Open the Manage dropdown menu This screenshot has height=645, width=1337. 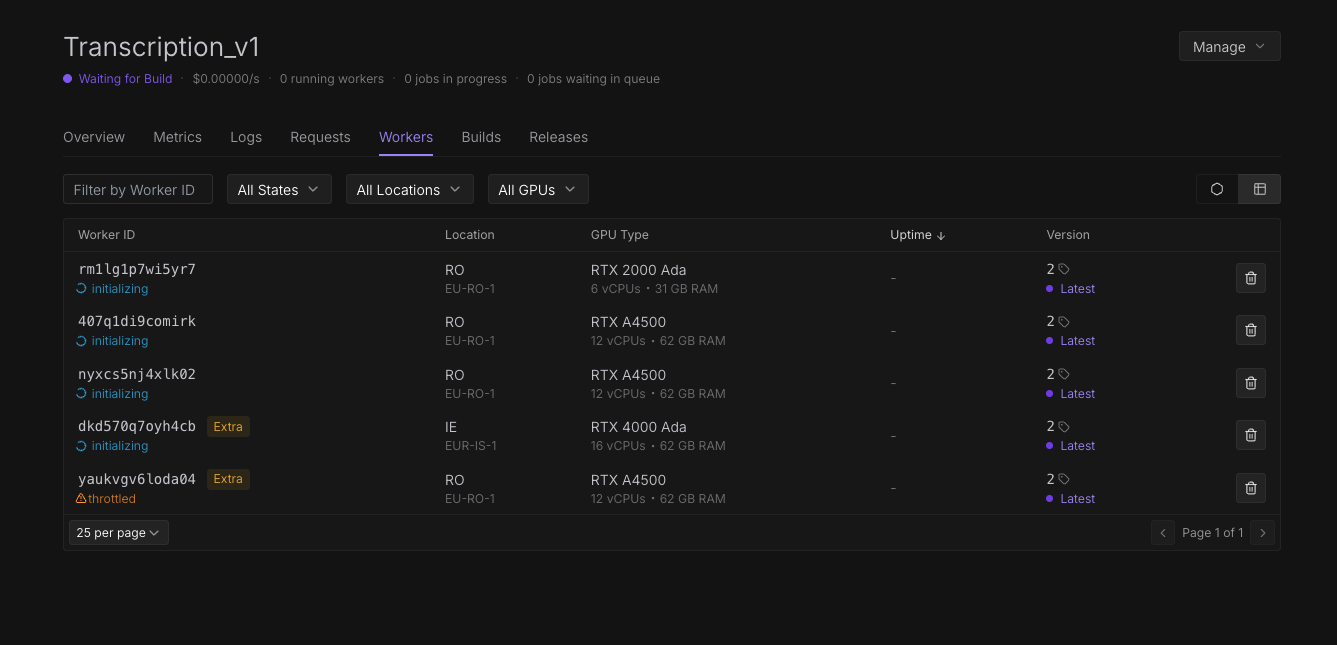(1229, 47)
